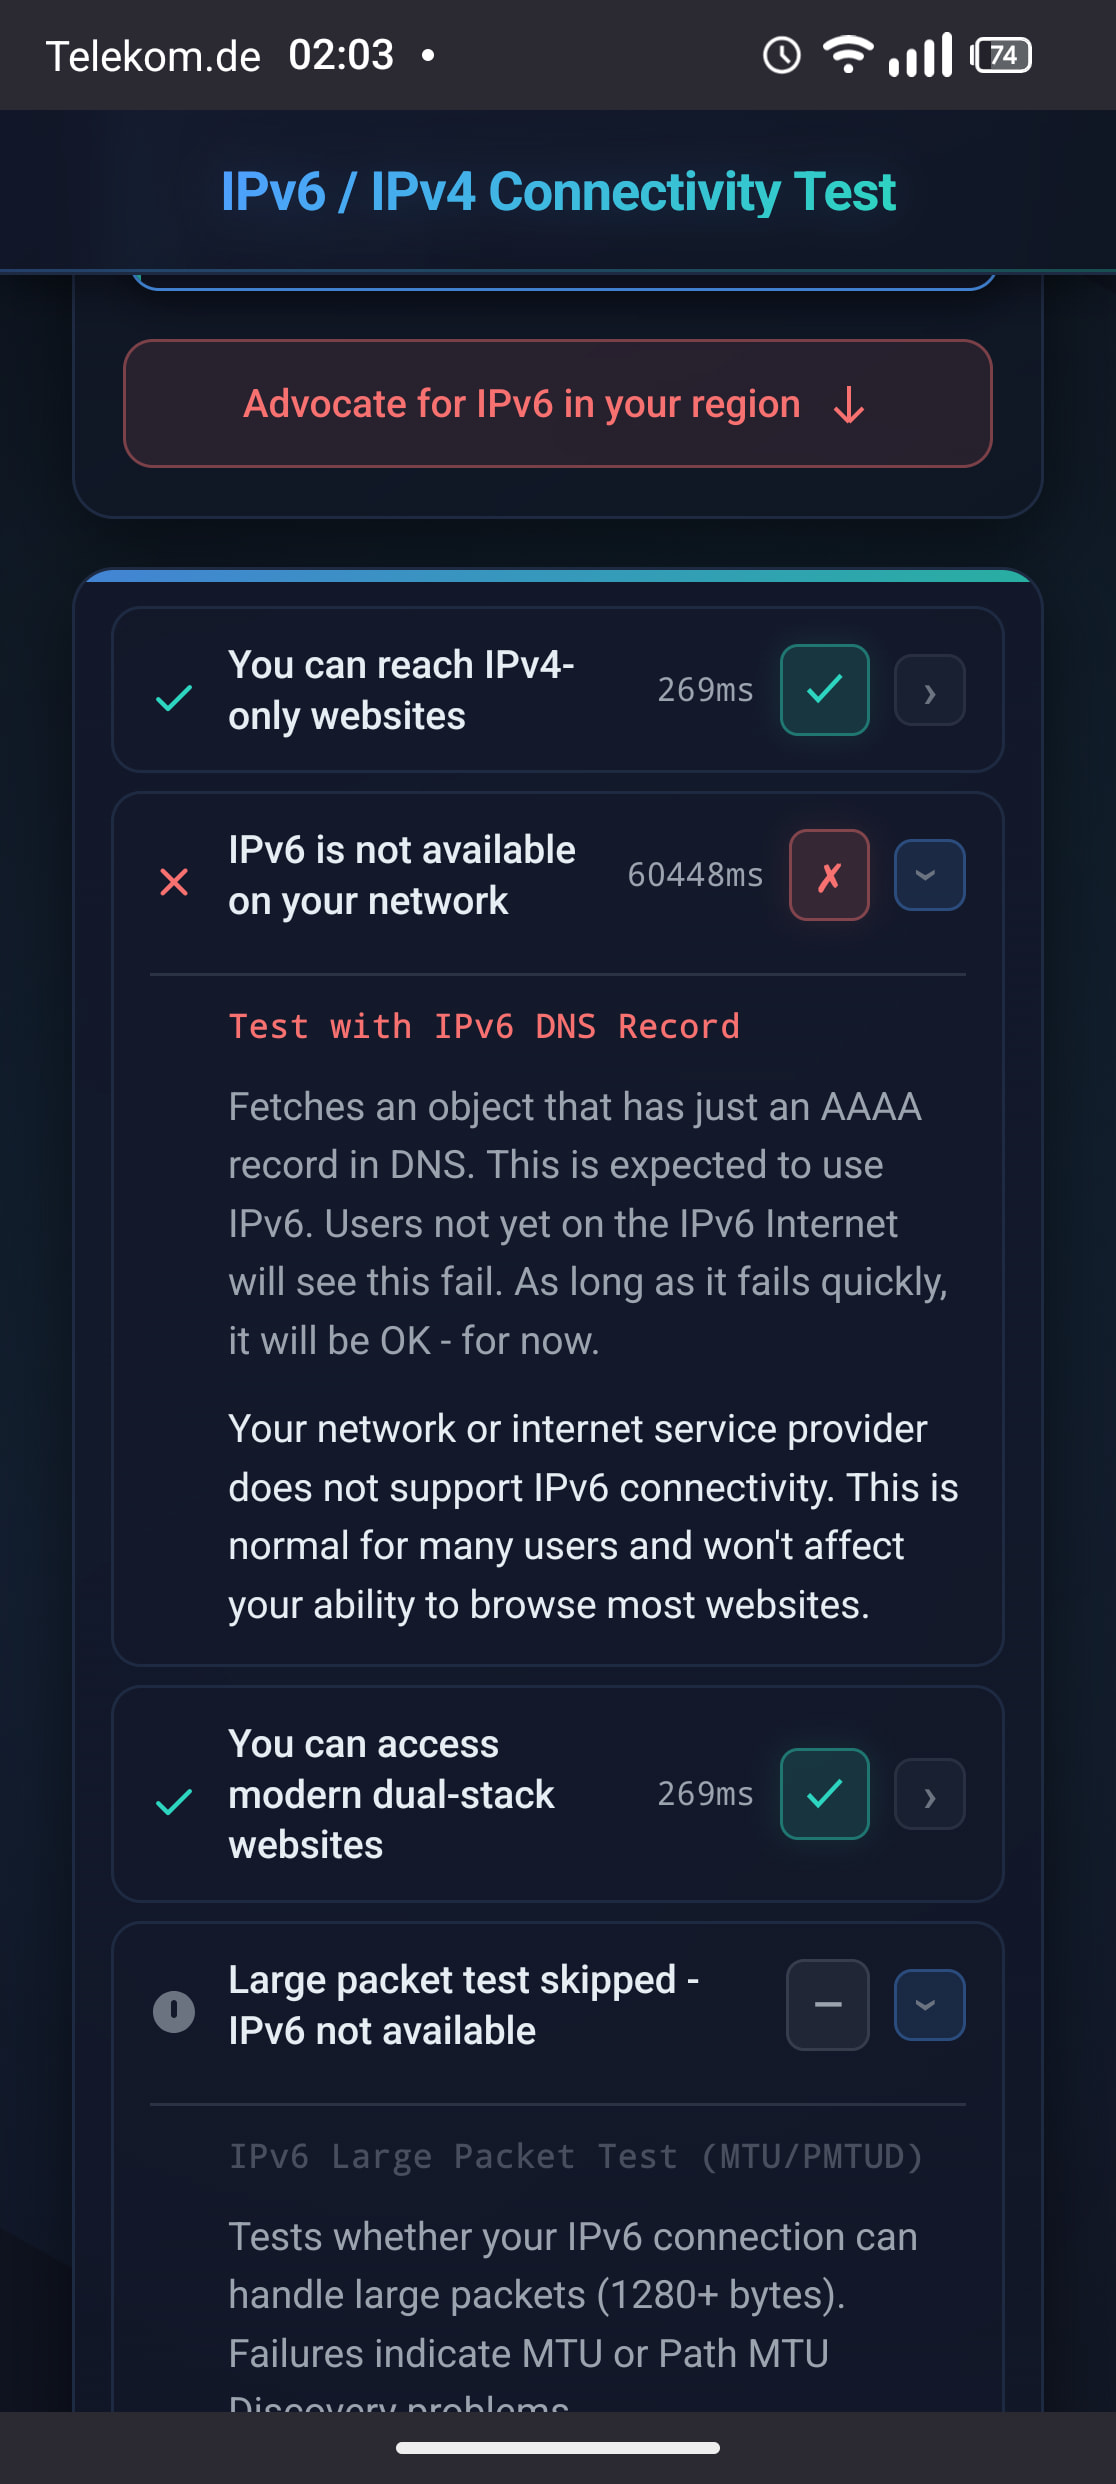
Task: Expand the IPv4-only websites result details
Action: click(929, 690)
